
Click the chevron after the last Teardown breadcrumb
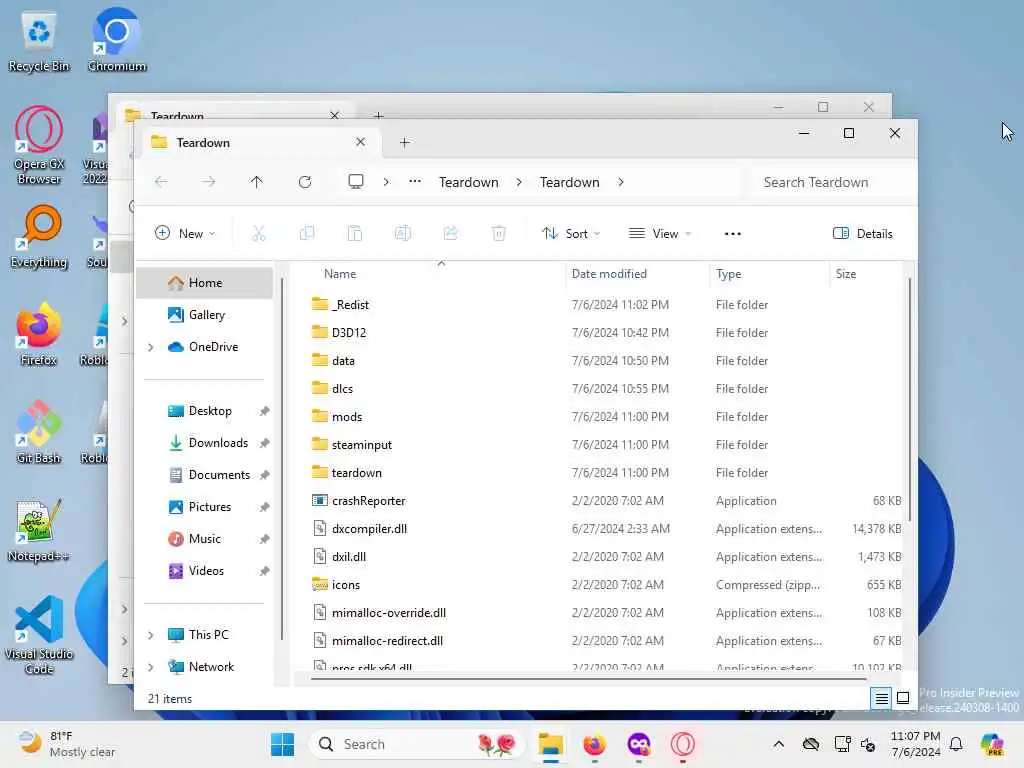point(620,182)
